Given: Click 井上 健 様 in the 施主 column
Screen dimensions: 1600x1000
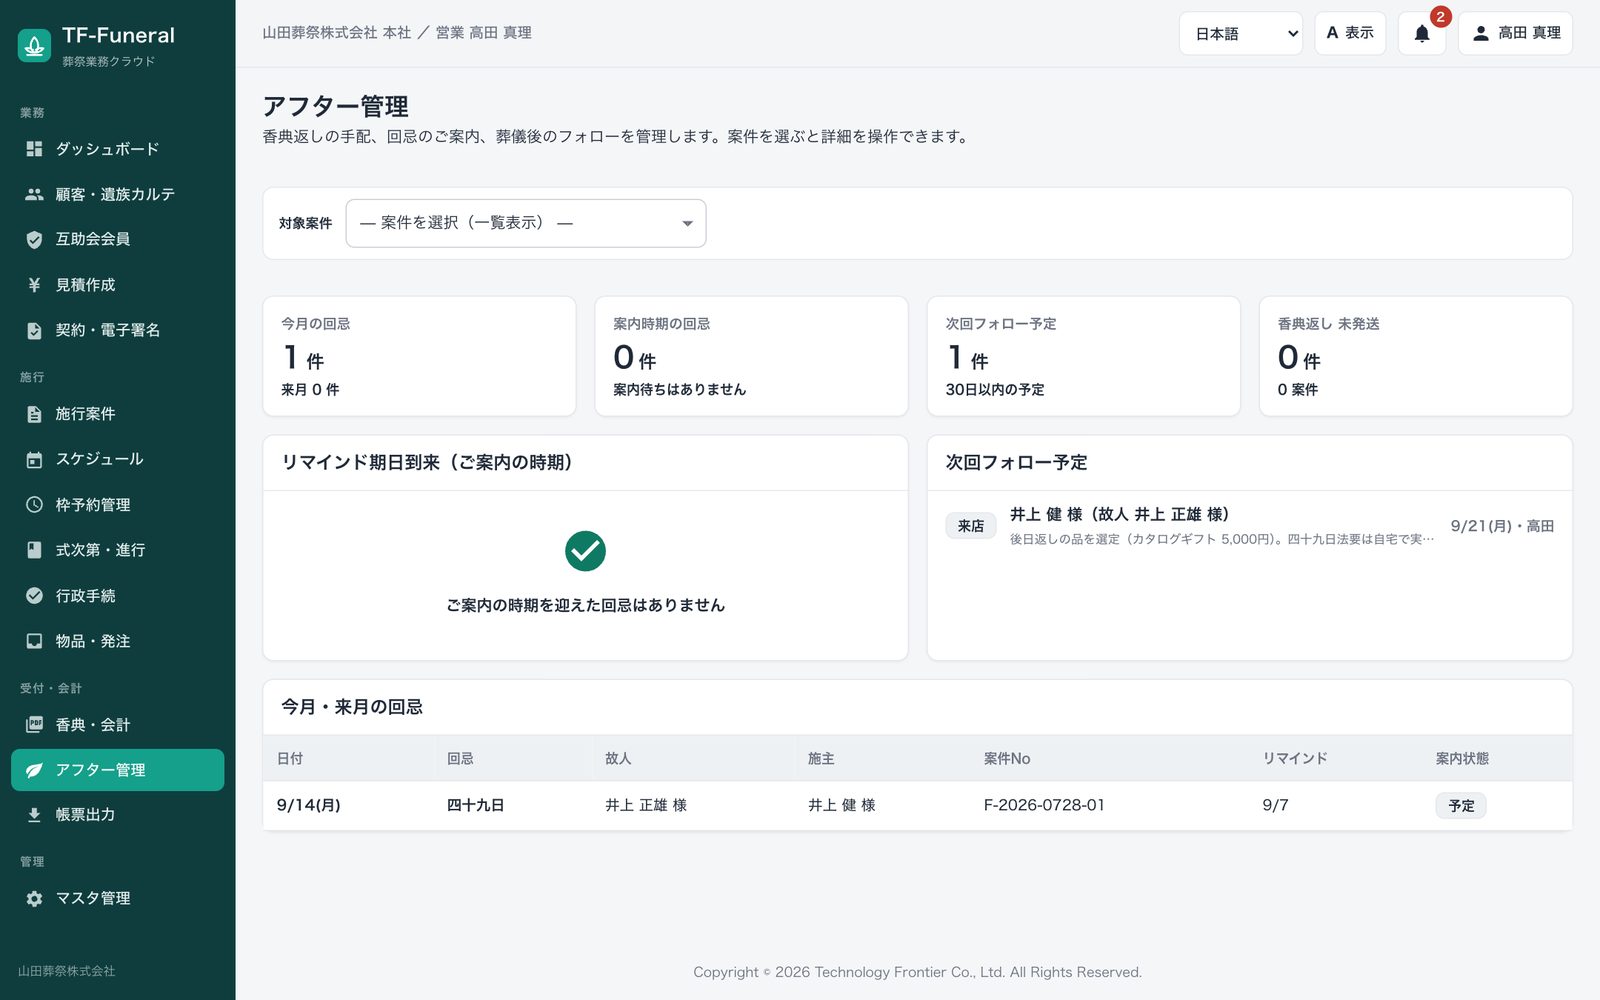Looking at the screenshot, I should pyautogui.click(x=842, y=805).
